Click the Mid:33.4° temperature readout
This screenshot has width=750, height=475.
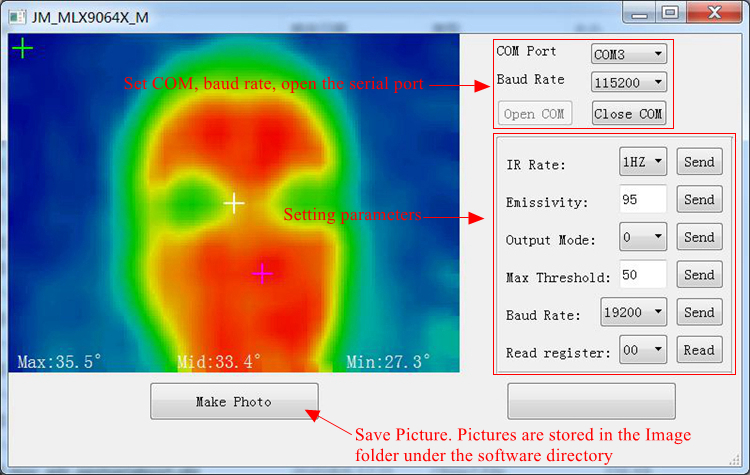[219, 362]
